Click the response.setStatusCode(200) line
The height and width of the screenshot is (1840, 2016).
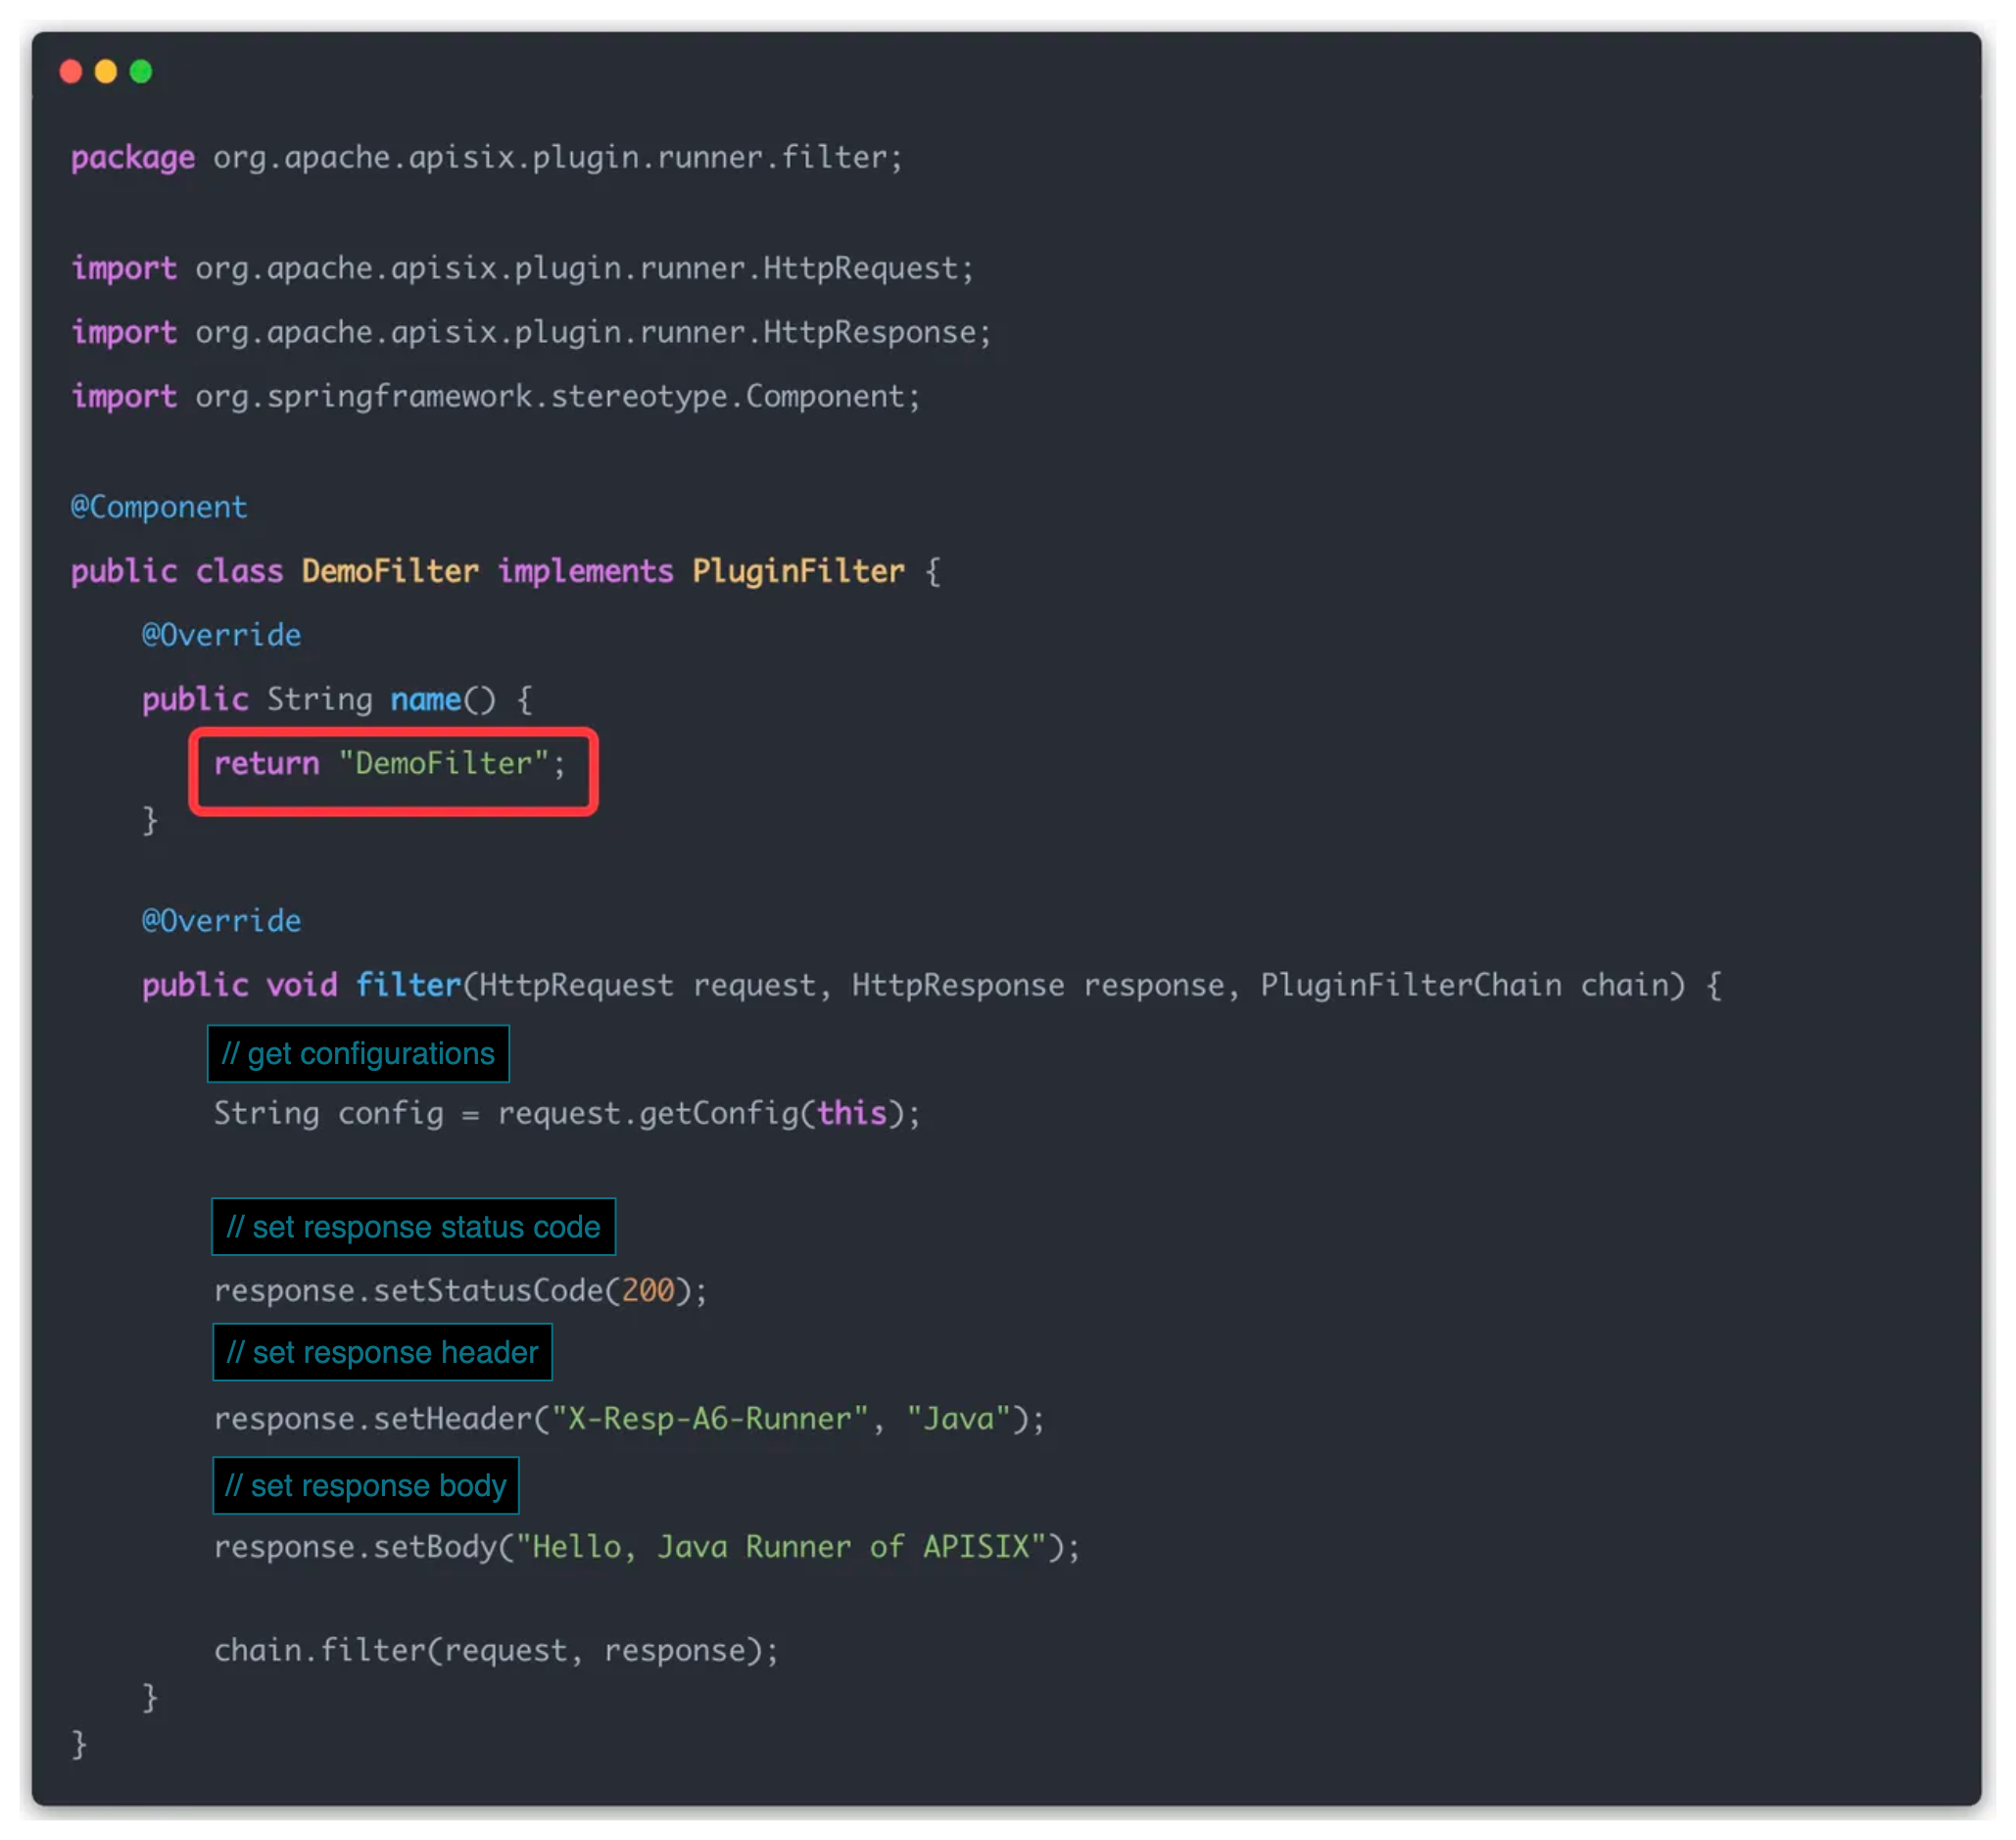tap(460, 1290)
